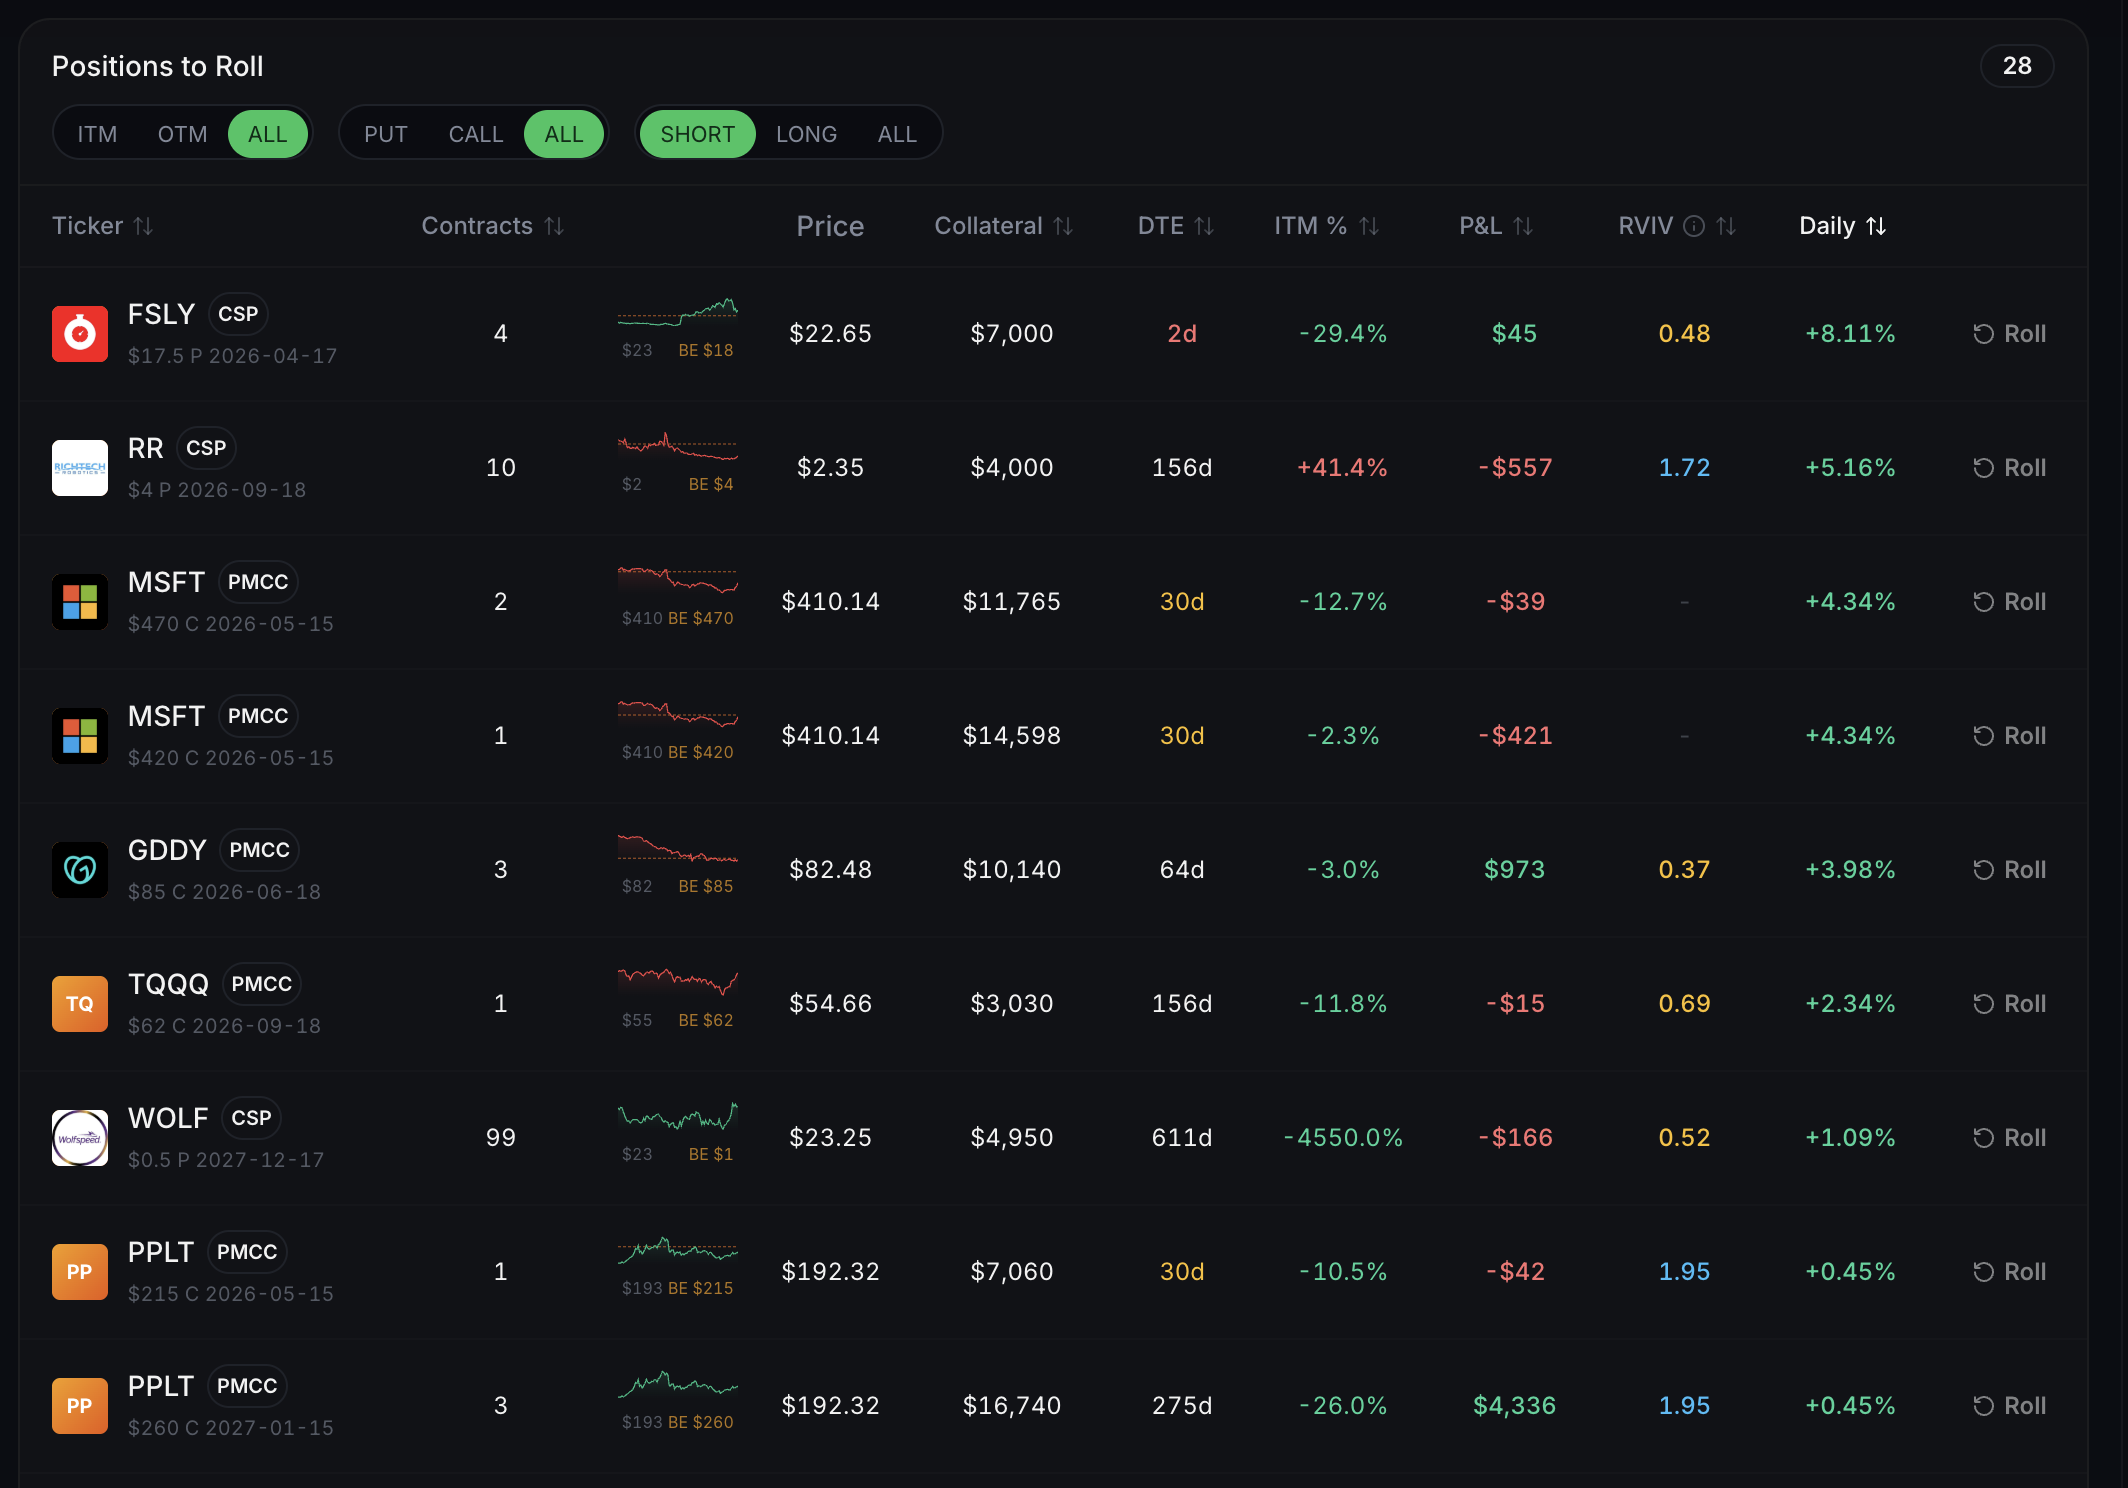Screen dimensions: 2128x1488
Task: Open the GDDY price sparkline chart
Action: pos(678,849)
